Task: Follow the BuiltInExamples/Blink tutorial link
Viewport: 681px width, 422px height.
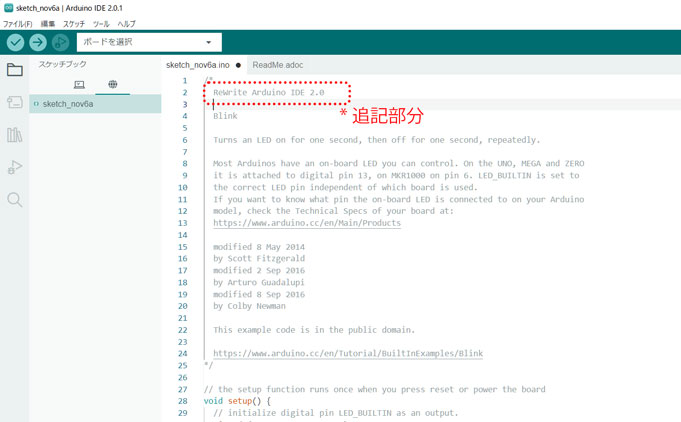Action: pos(348,353)
